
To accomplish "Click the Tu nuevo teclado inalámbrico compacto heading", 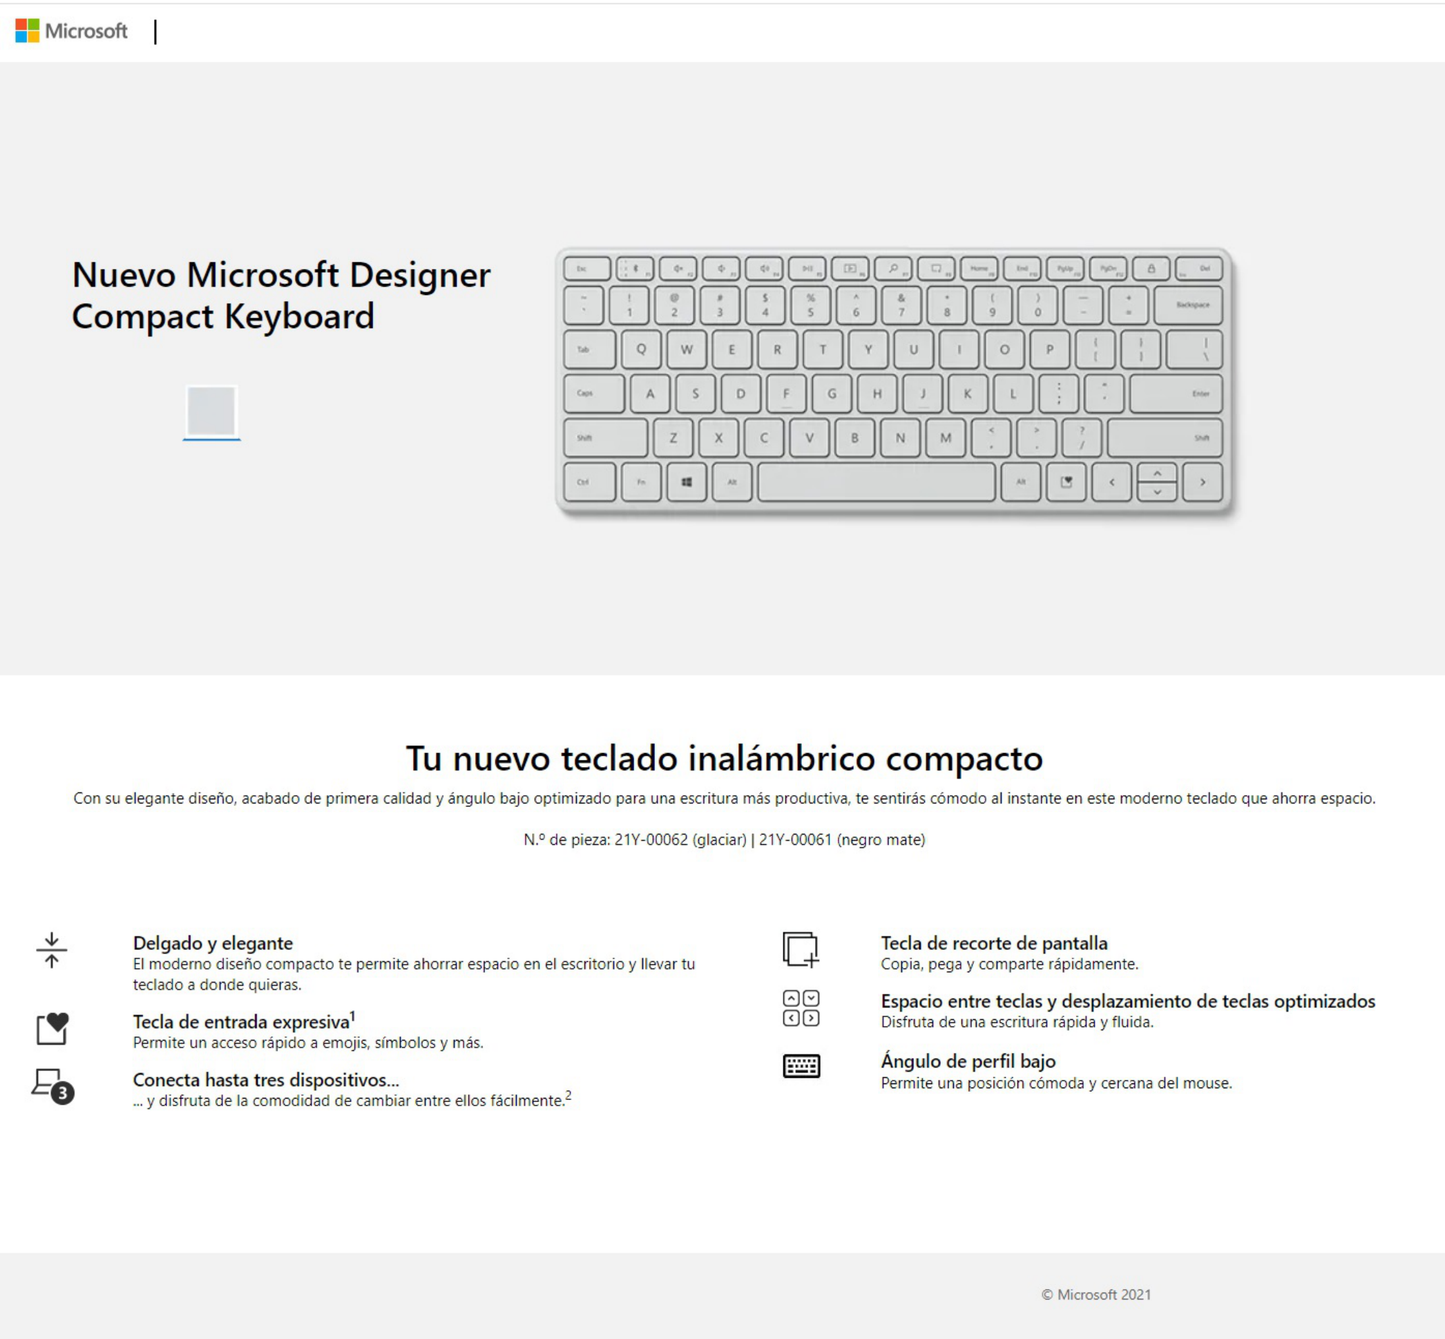I will click(x=724, y=758).
